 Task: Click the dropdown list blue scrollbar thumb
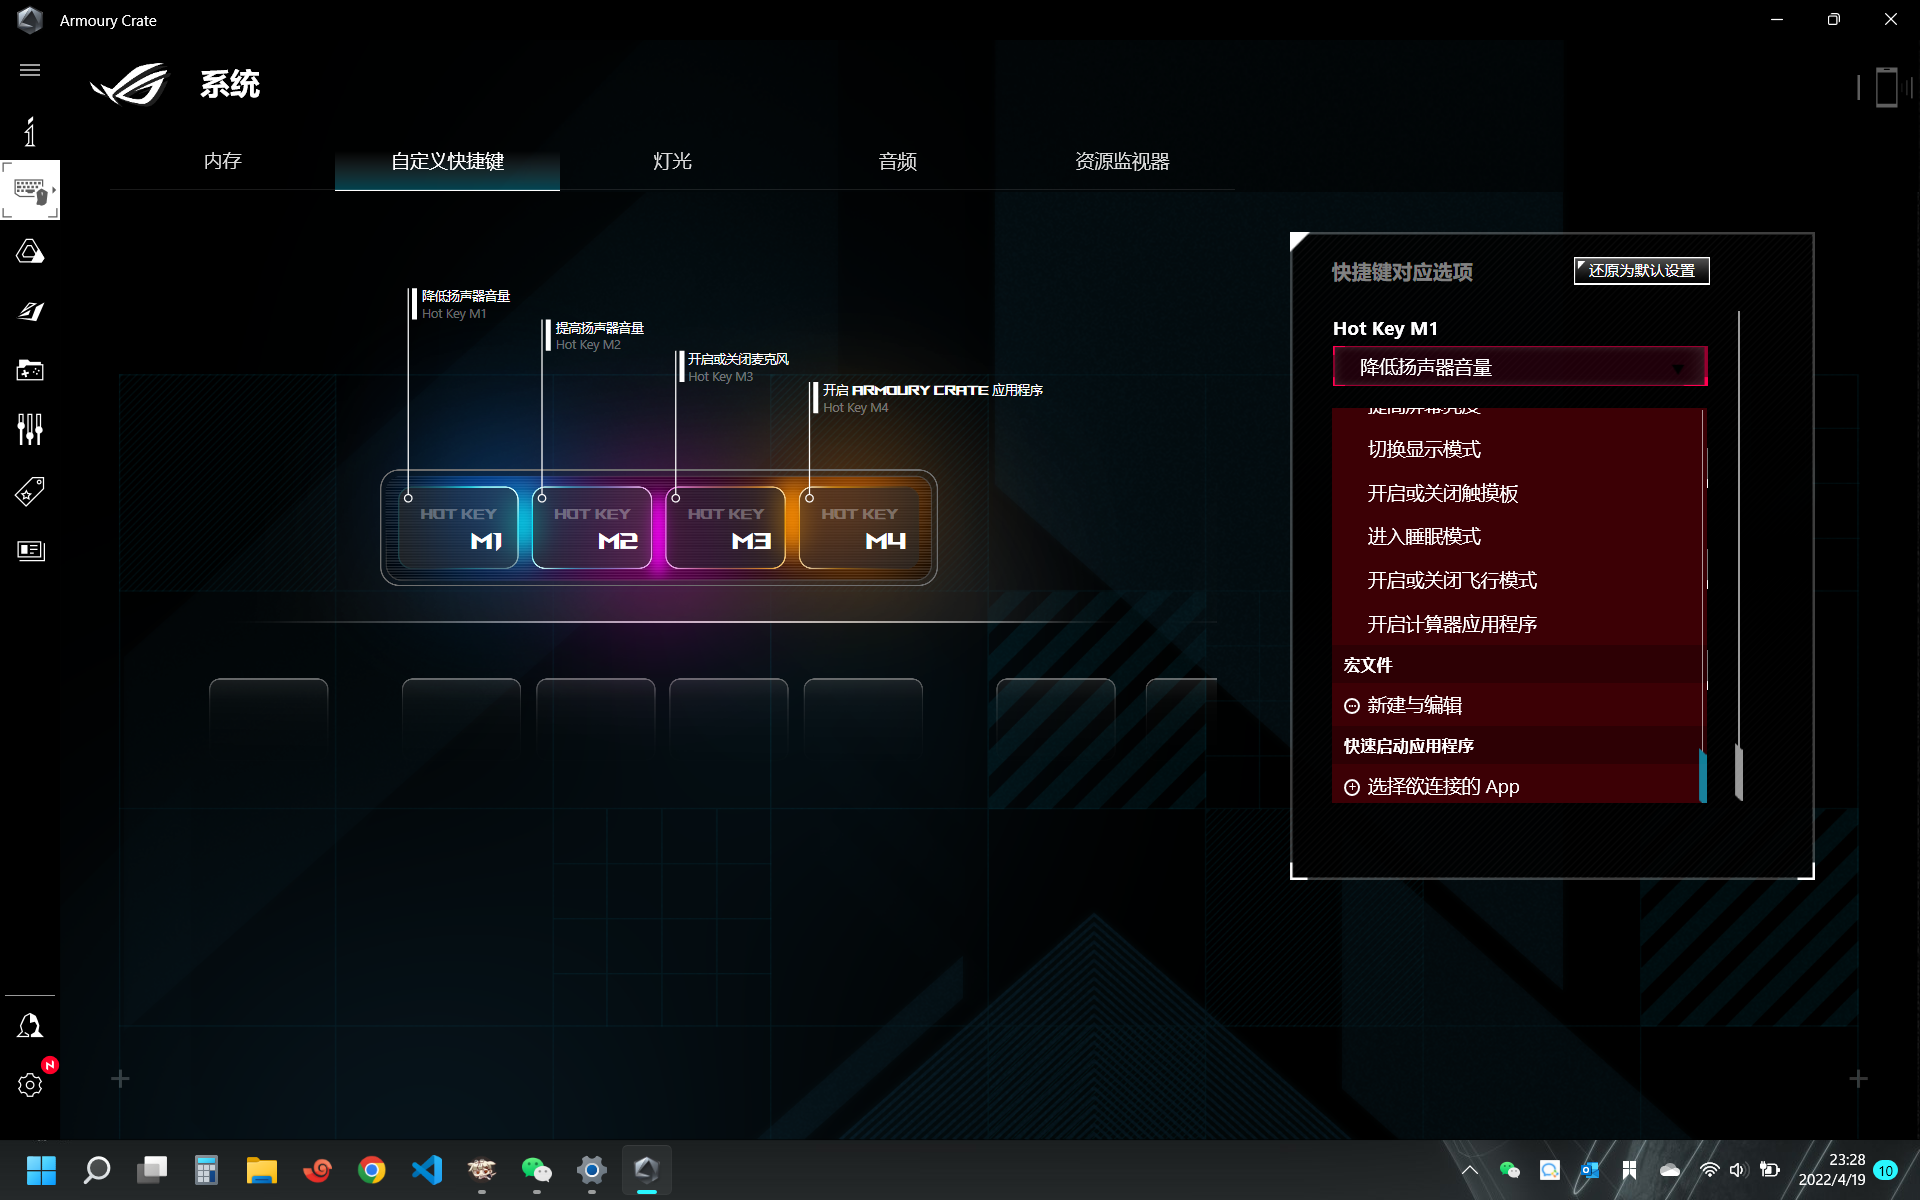tap(1703, 776)
